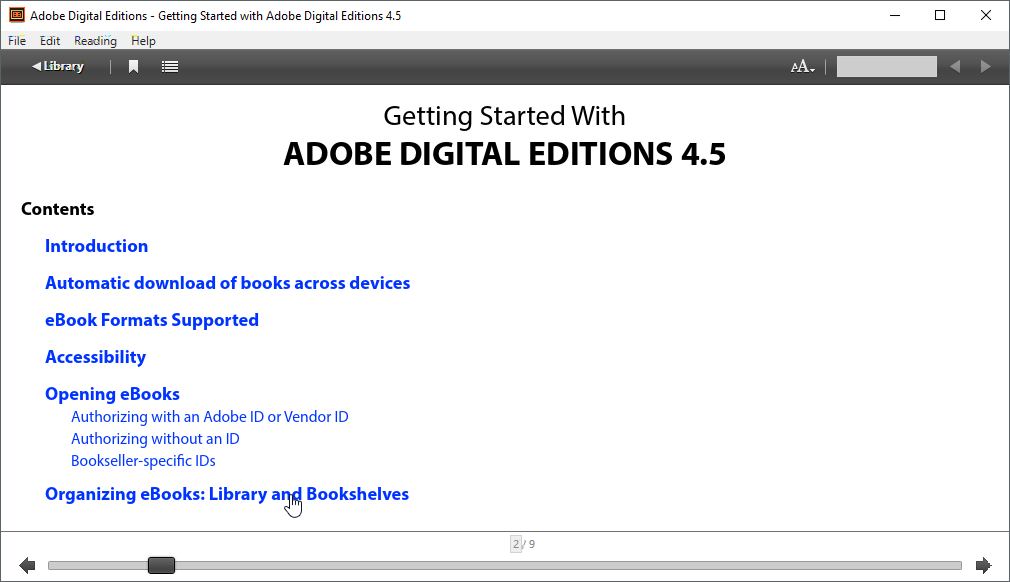Jump to eBook Formats Supported section

tap(152, 320)
